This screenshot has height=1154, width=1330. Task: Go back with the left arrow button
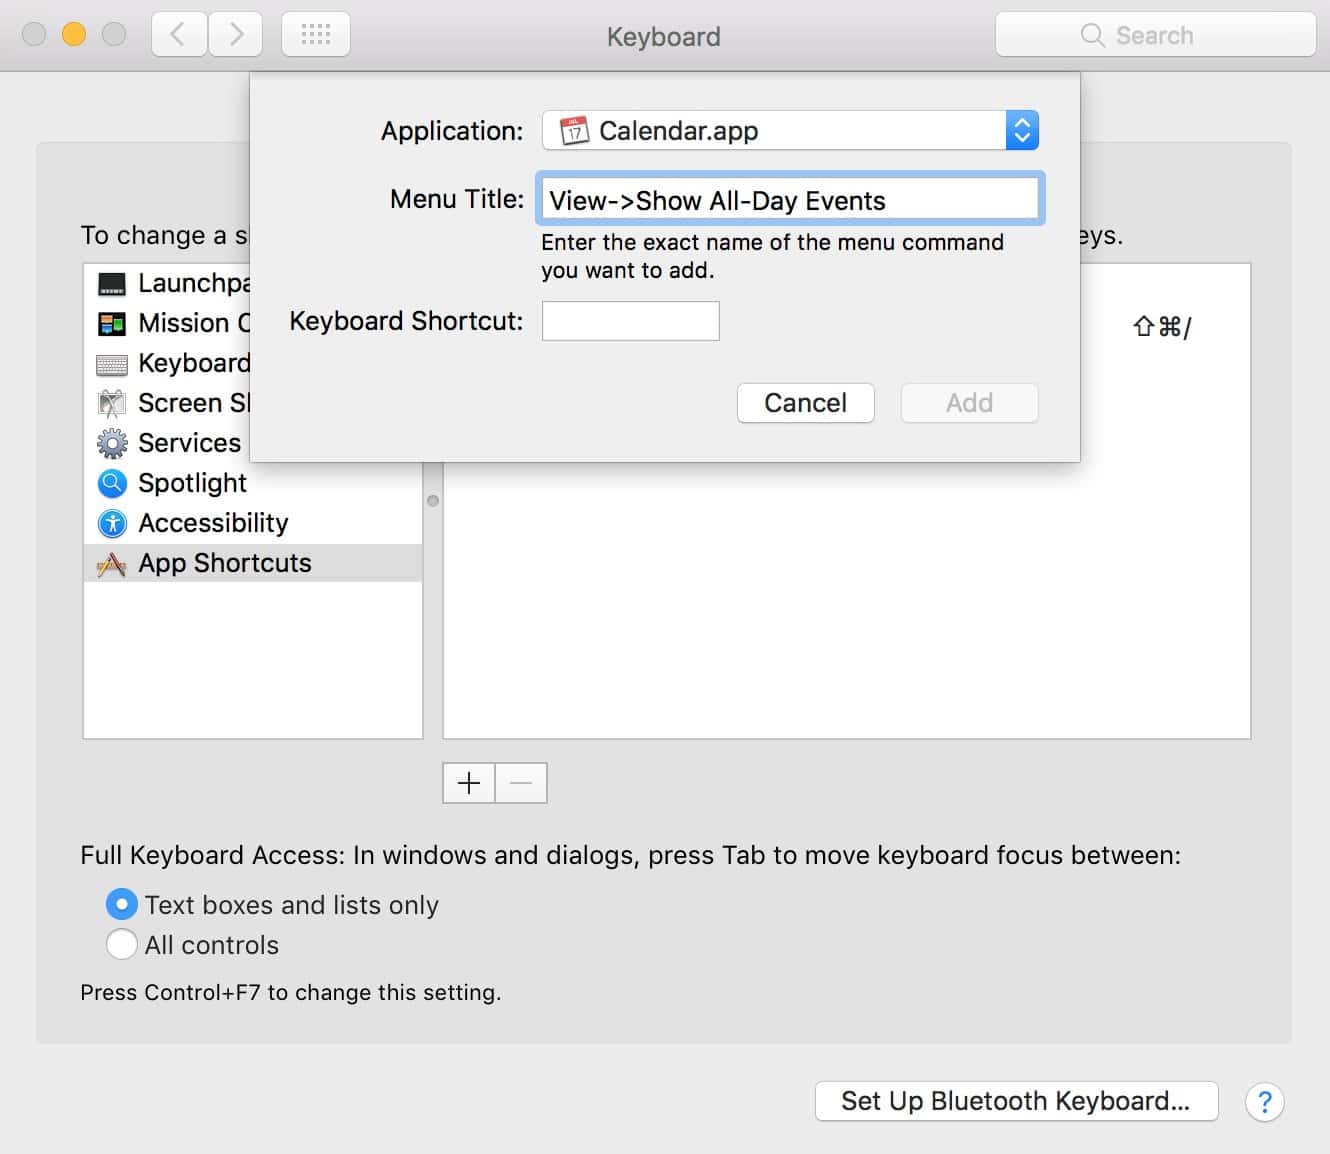(179, 35)
